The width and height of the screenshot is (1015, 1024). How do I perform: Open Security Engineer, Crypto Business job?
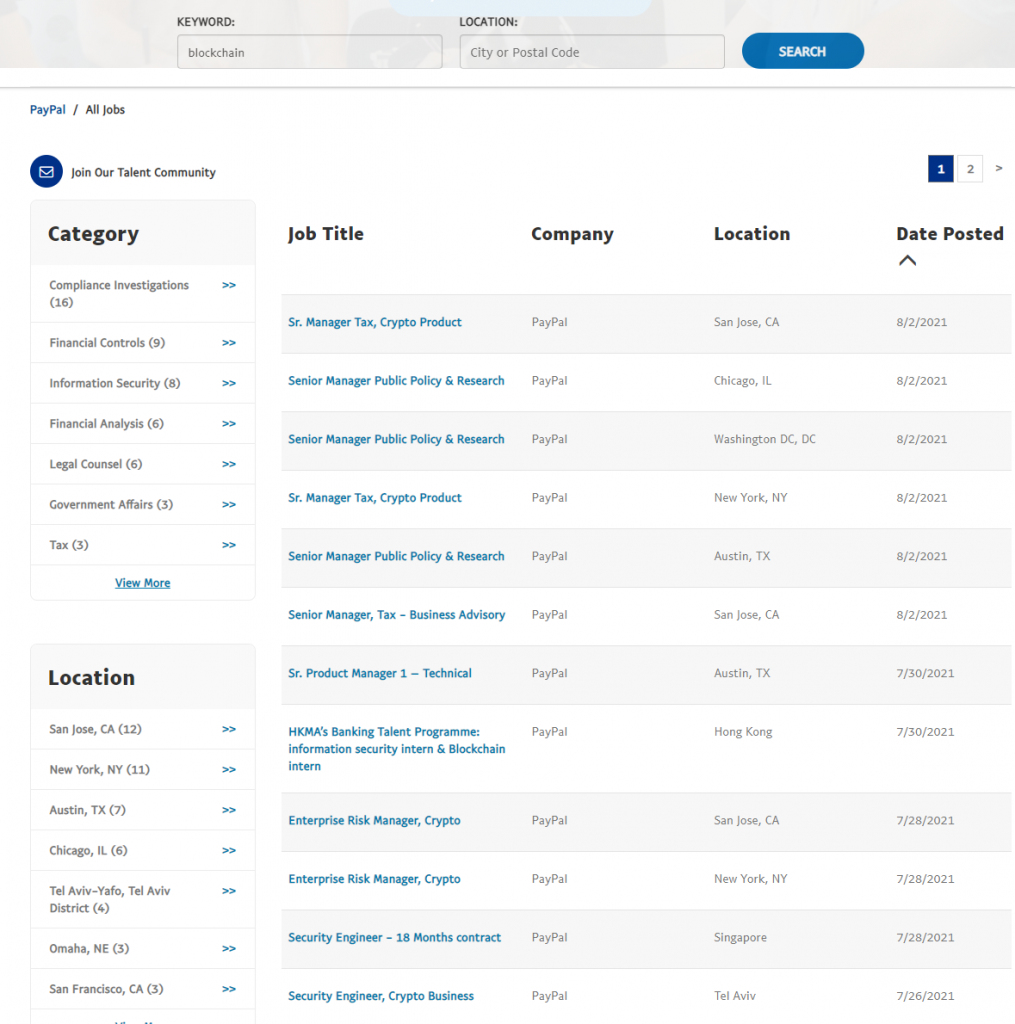click(x=381, y=996)
